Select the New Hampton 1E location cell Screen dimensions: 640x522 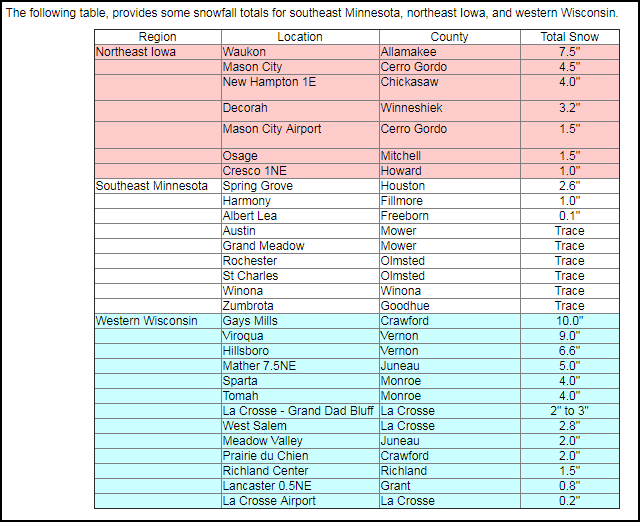coord(300,88)
